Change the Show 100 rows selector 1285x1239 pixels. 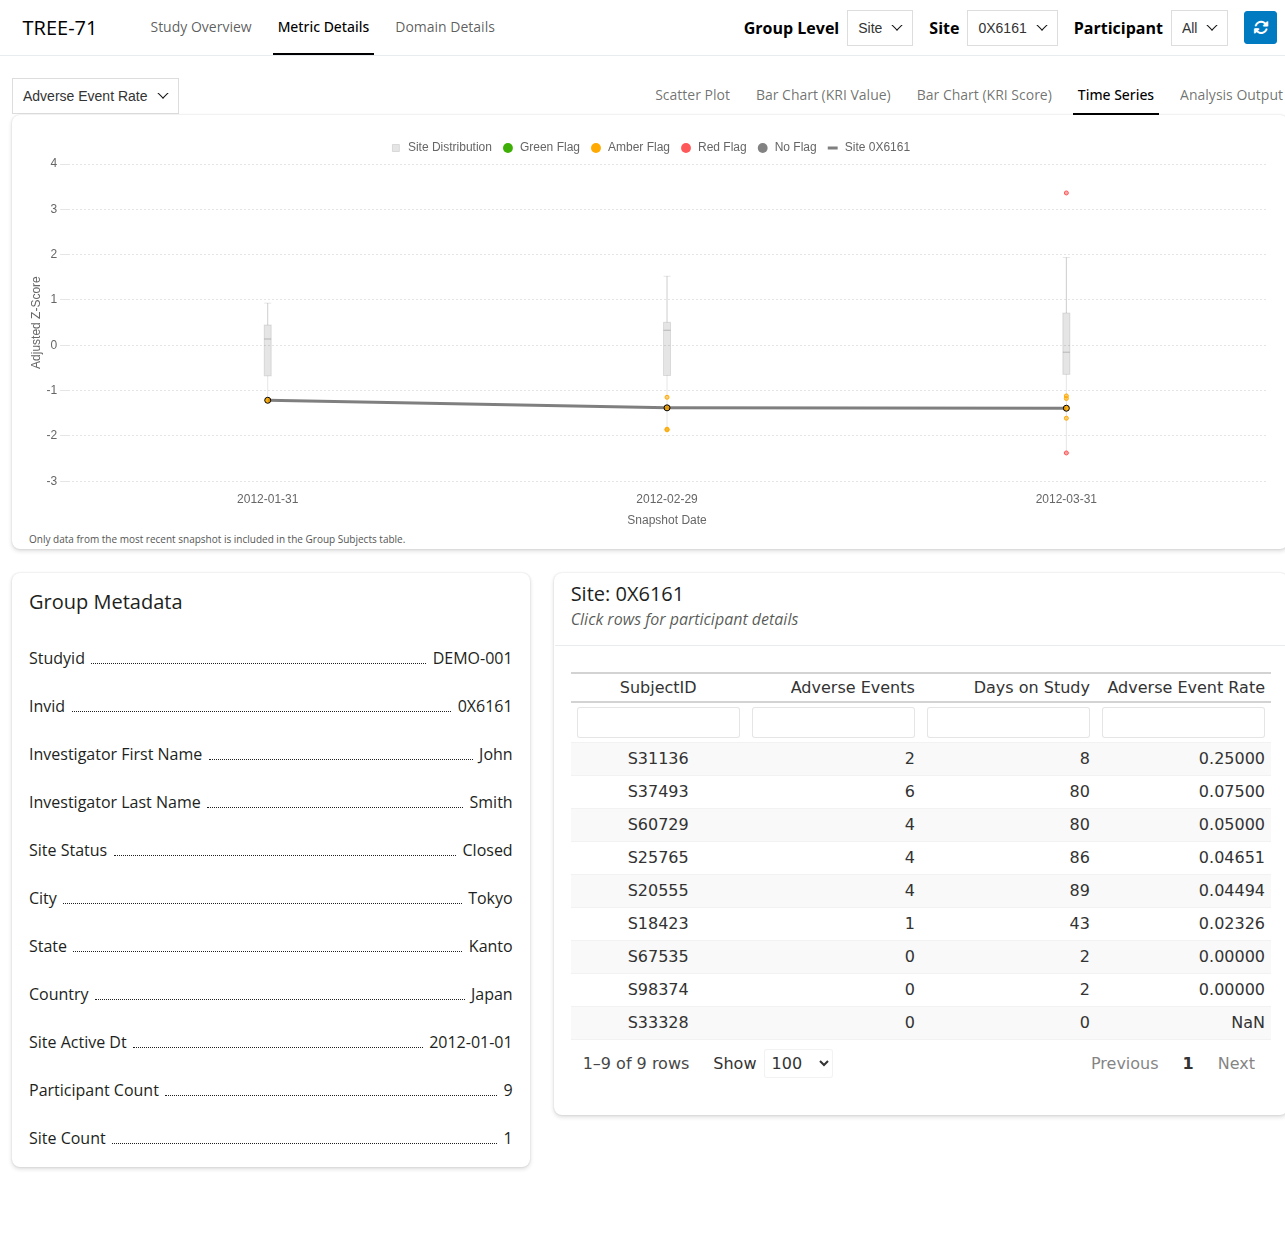pos(798,1063)
